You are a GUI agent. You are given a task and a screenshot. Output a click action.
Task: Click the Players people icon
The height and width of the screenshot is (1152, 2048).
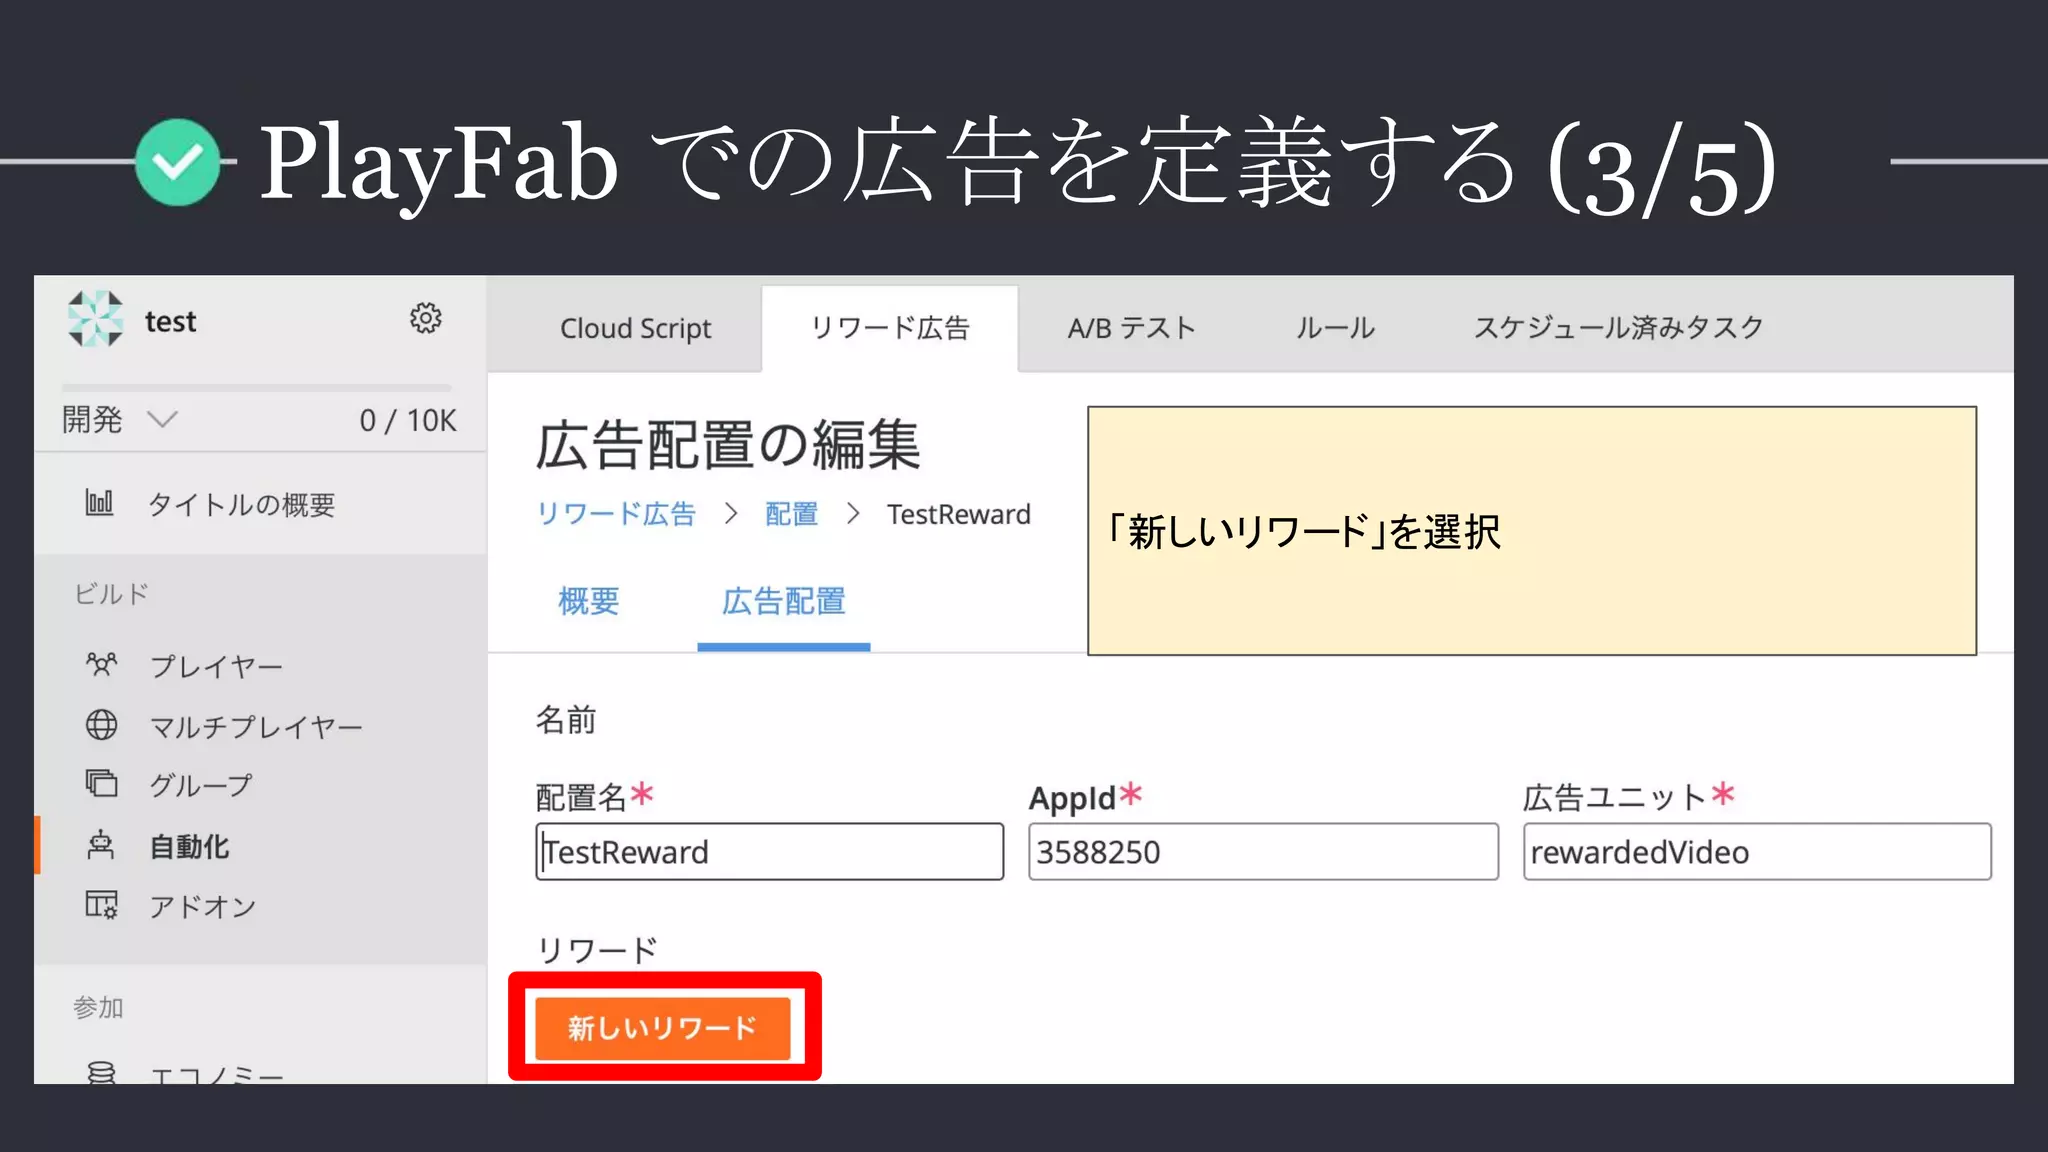point(101,664)
